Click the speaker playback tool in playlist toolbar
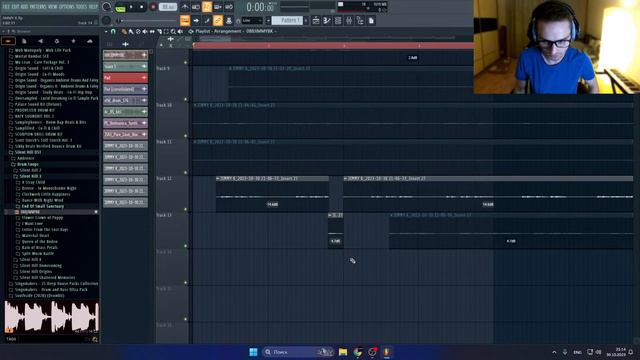The height and width of the screenshot is (360, 640). point(180,31)
